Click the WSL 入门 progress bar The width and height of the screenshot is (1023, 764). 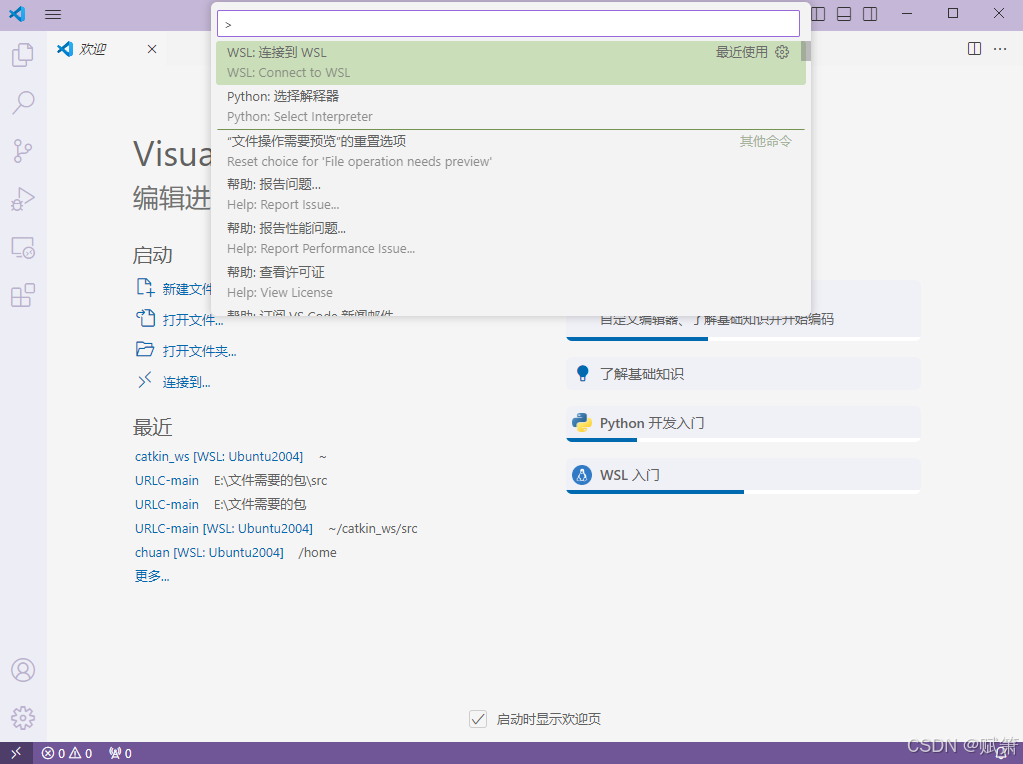click(x=743, y=491)
